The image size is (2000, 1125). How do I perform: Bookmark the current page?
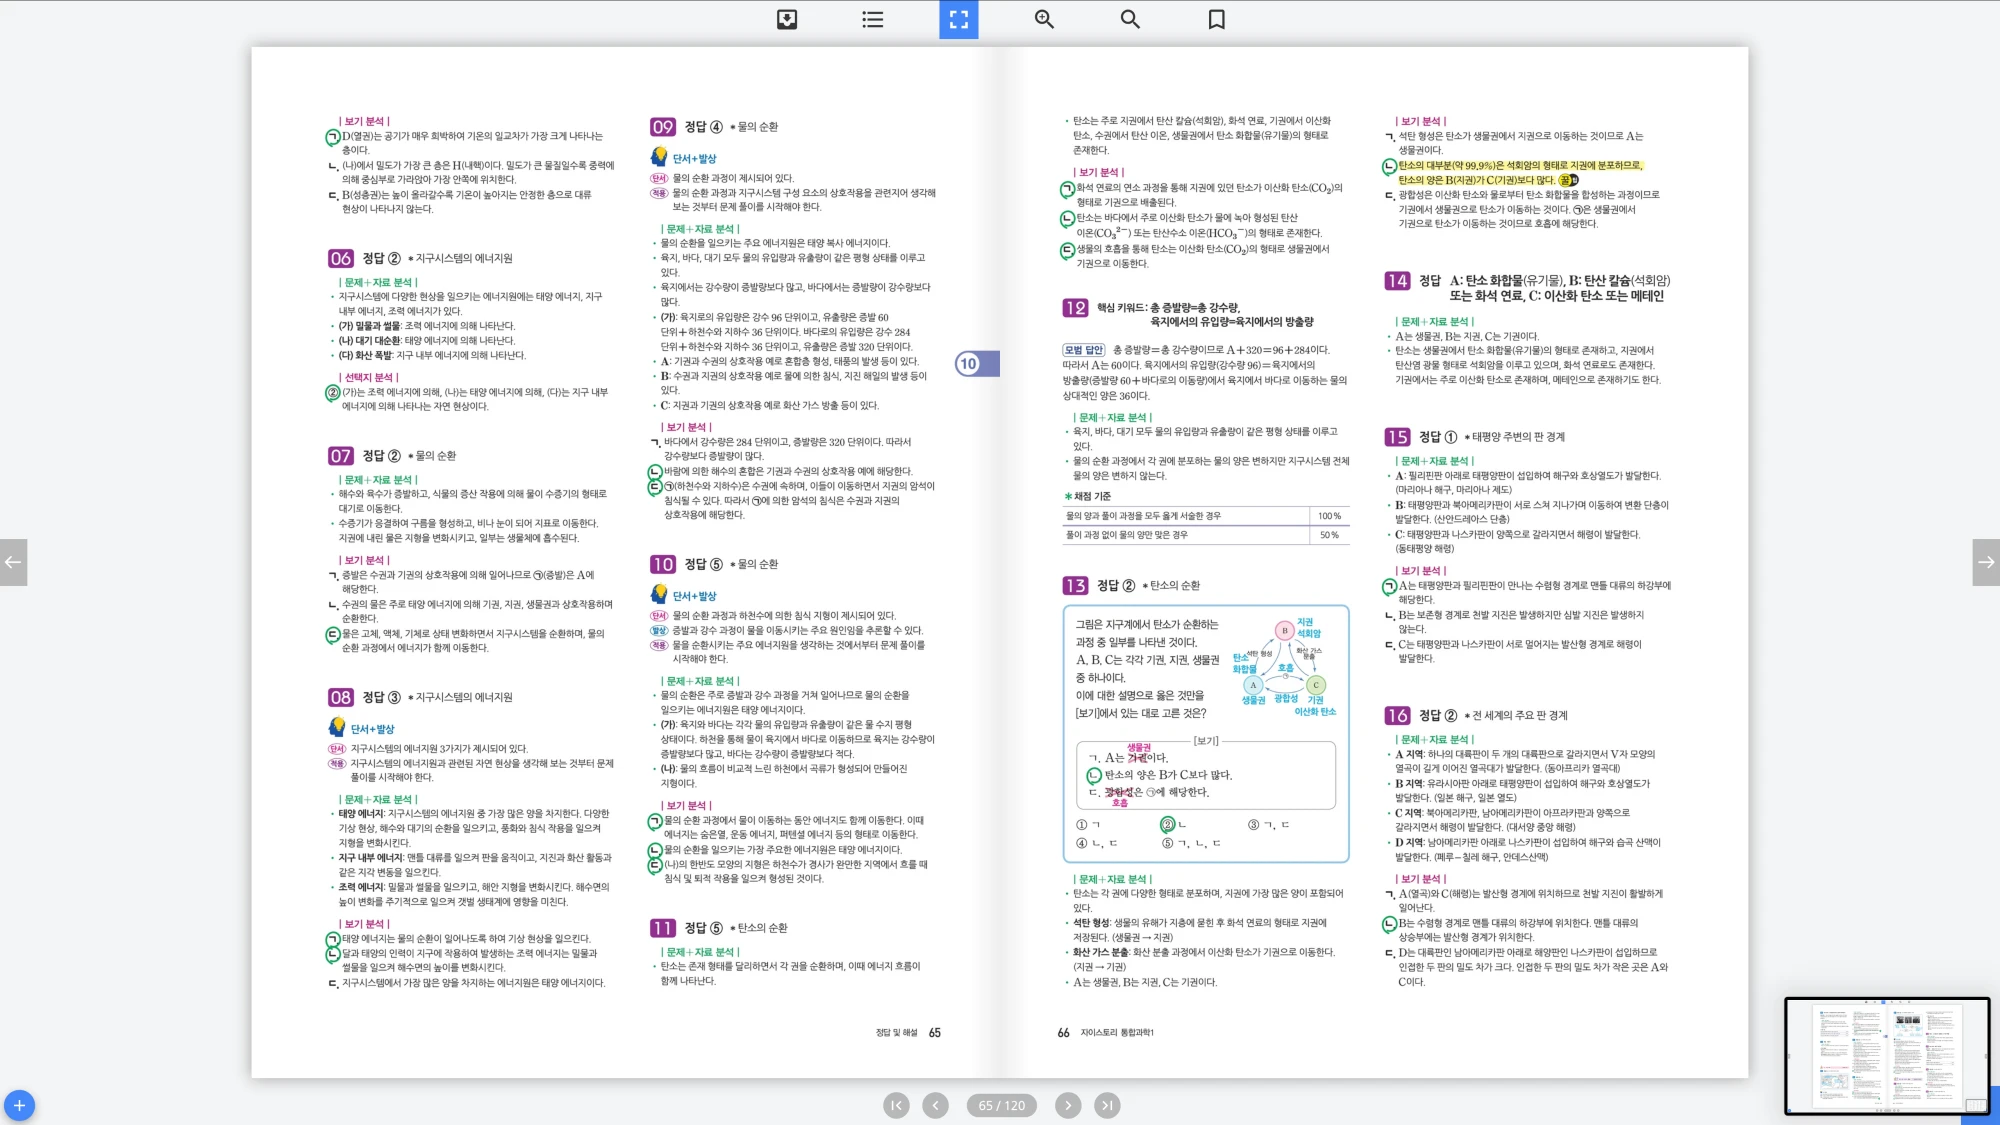pyautogui.click(x=1216, y=19)
